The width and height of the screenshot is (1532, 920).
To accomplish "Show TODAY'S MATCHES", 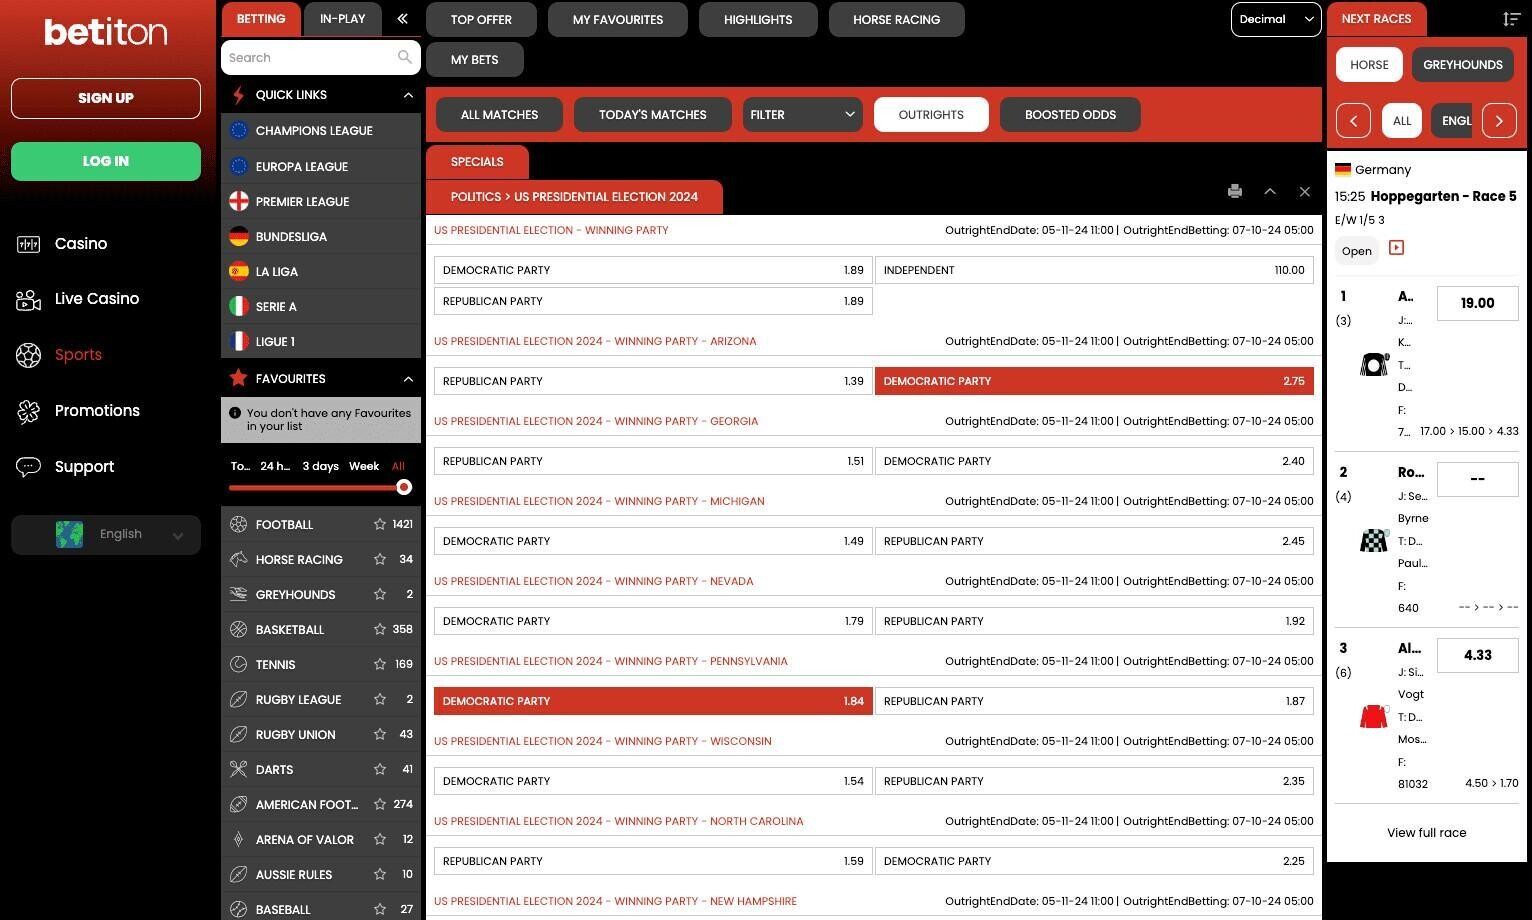I will pos(652,114).
